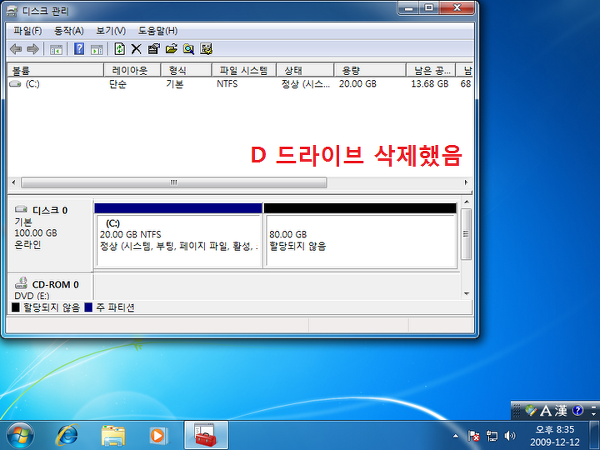
Task: Sort by the 파일 시스템 column header
Action: (x=244, y=70)
